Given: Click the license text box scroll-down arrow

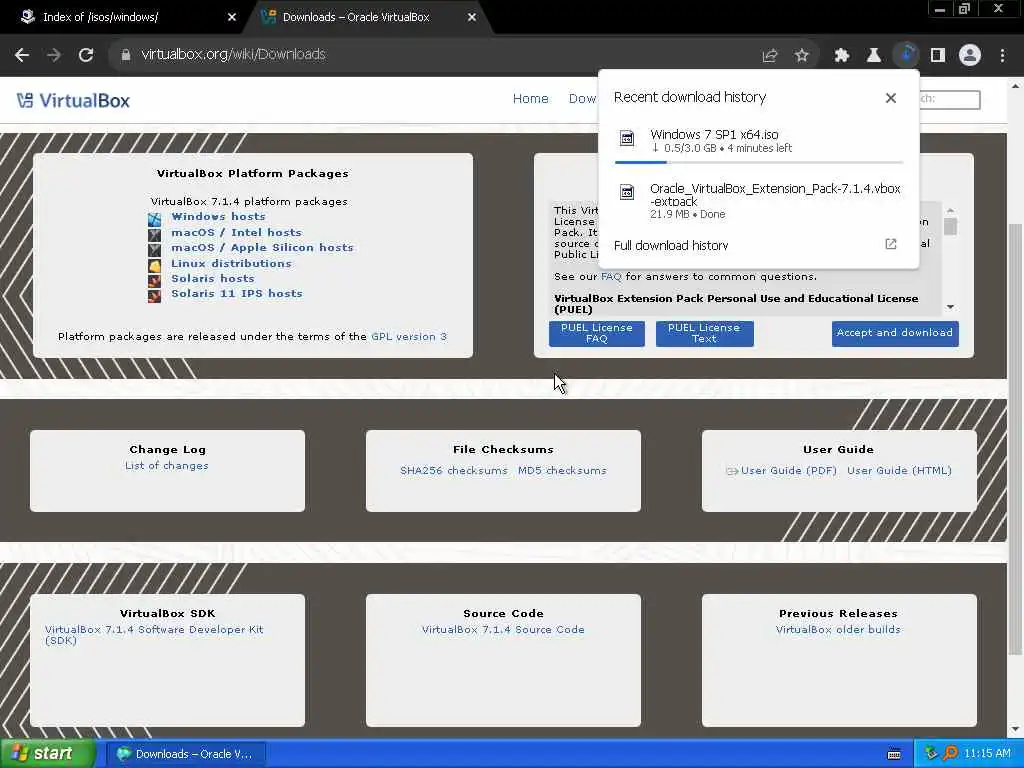Looking at the screenshot, I should (x=950, y=307).
